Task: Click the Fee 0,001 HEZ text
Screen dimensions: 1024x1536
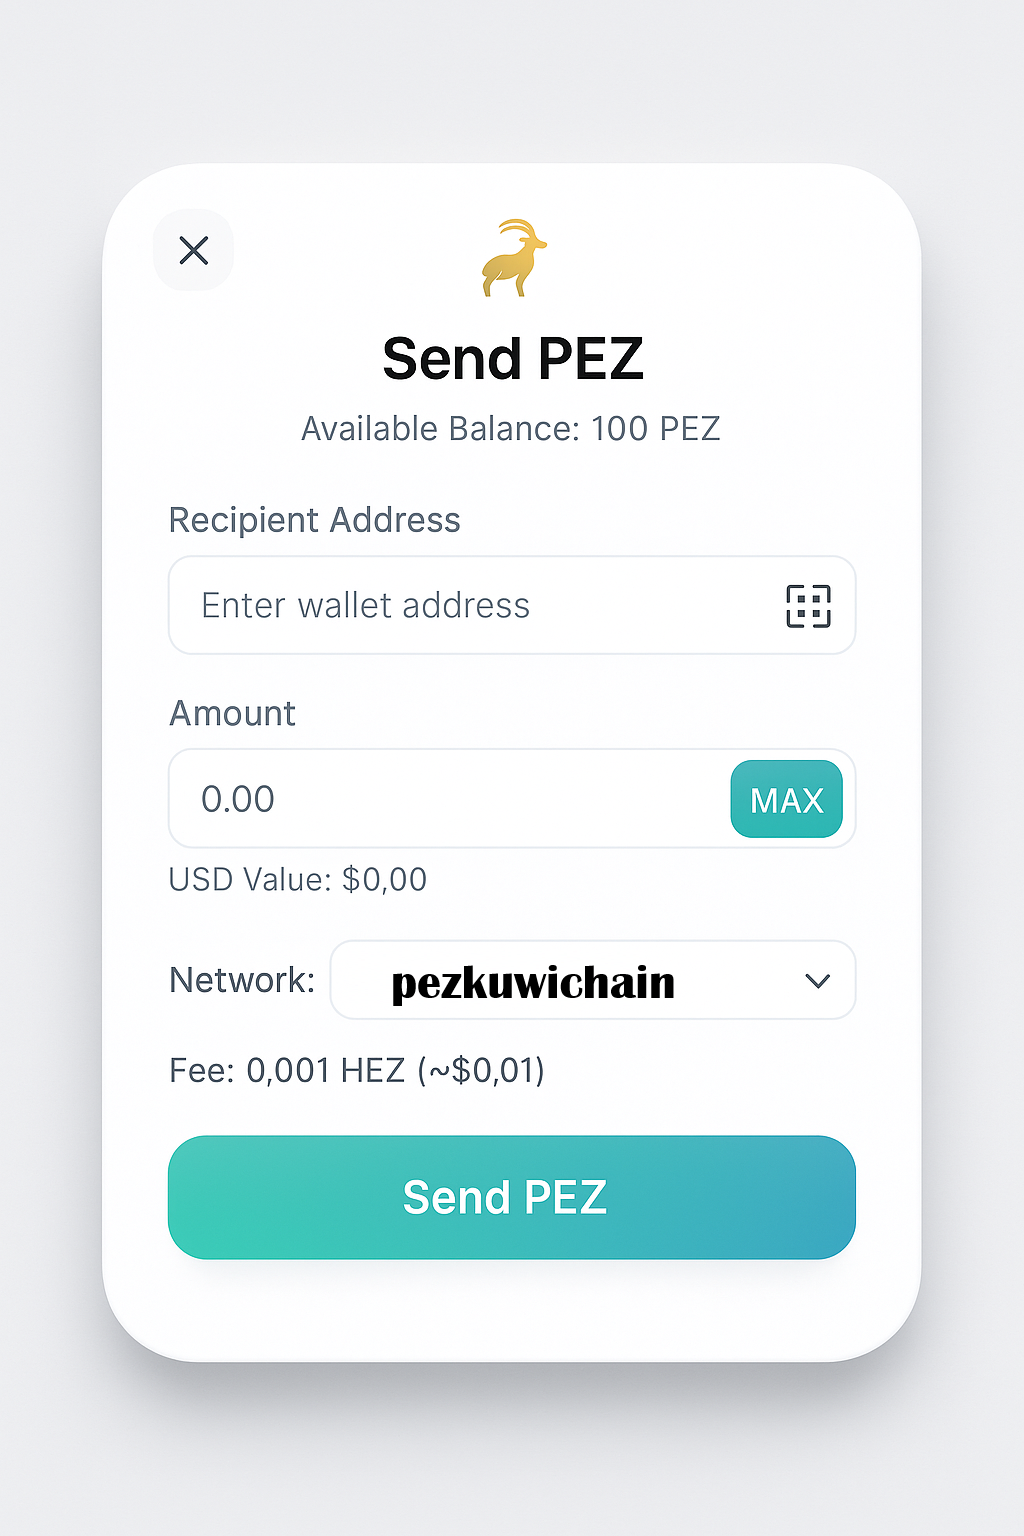Action: [286, 1071]
